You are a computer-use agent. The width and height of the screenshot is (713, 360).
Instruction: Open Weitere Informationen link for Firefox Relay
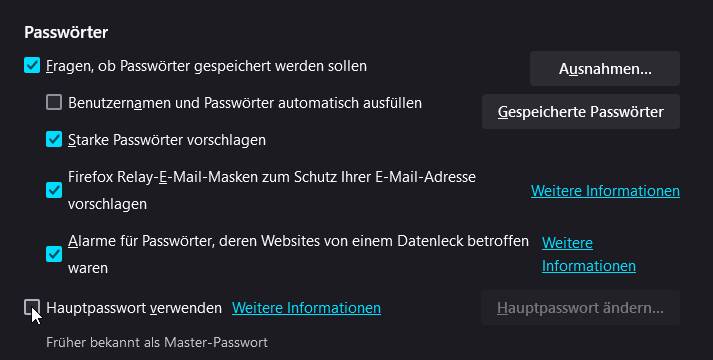(605, 191)
